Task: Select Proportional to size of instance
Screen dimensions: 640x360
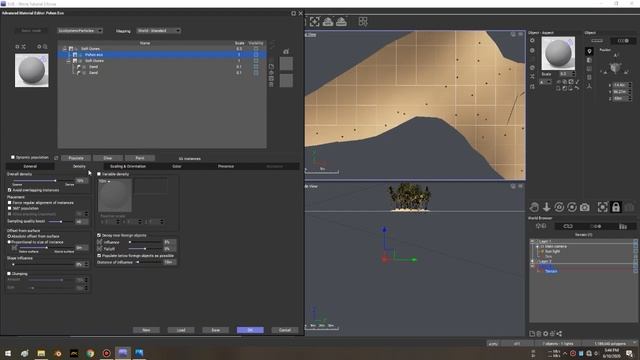Action: pos(9,242)
